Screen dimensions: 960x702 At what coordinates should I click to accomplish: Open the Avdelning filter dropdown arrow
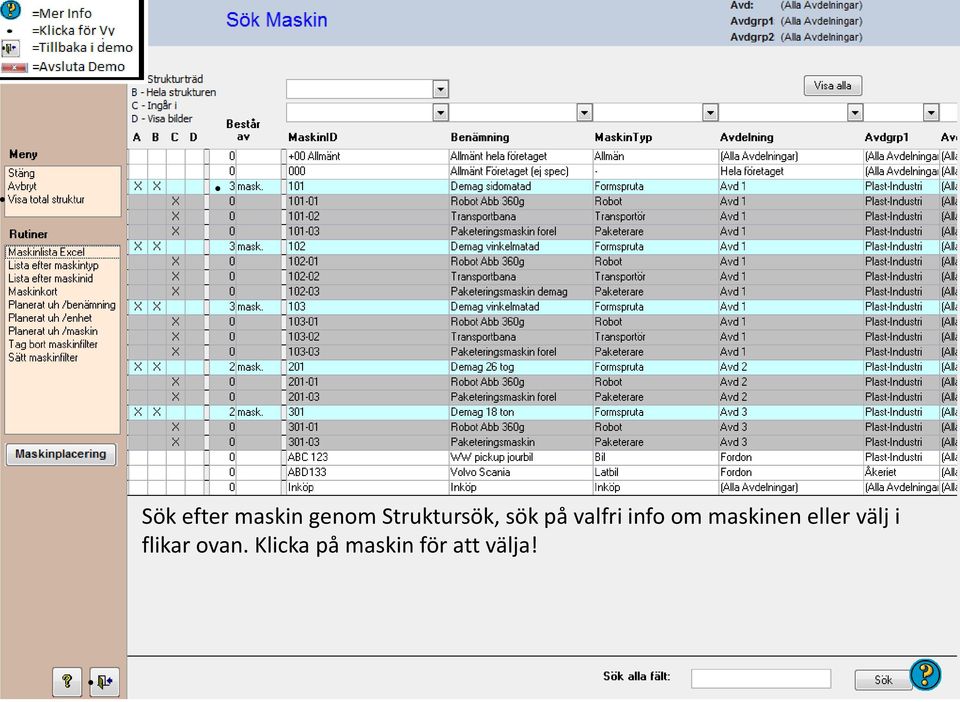point(855,113)
